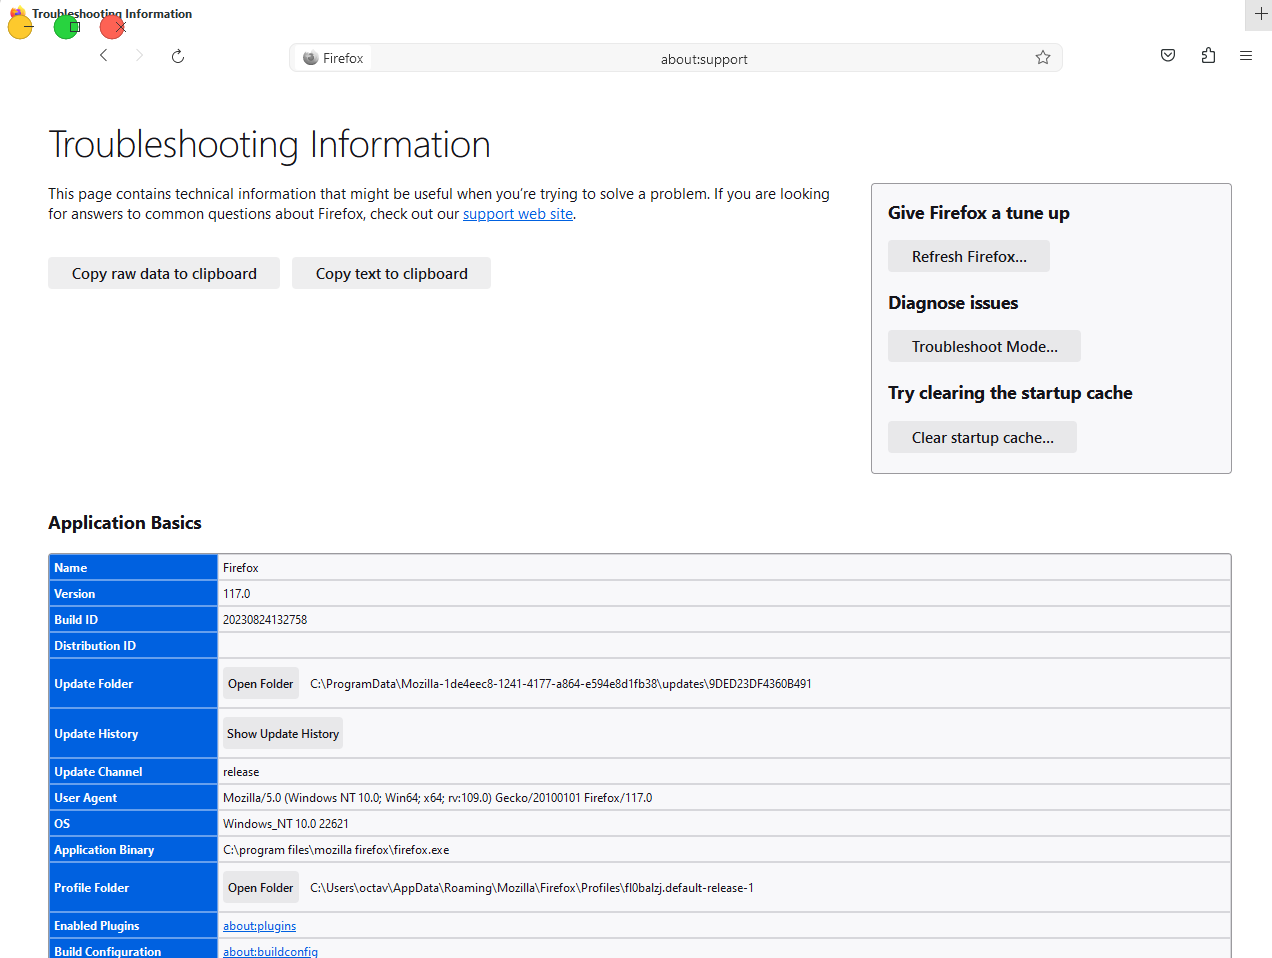Click Troubleshoot Mode

[984, 346]
